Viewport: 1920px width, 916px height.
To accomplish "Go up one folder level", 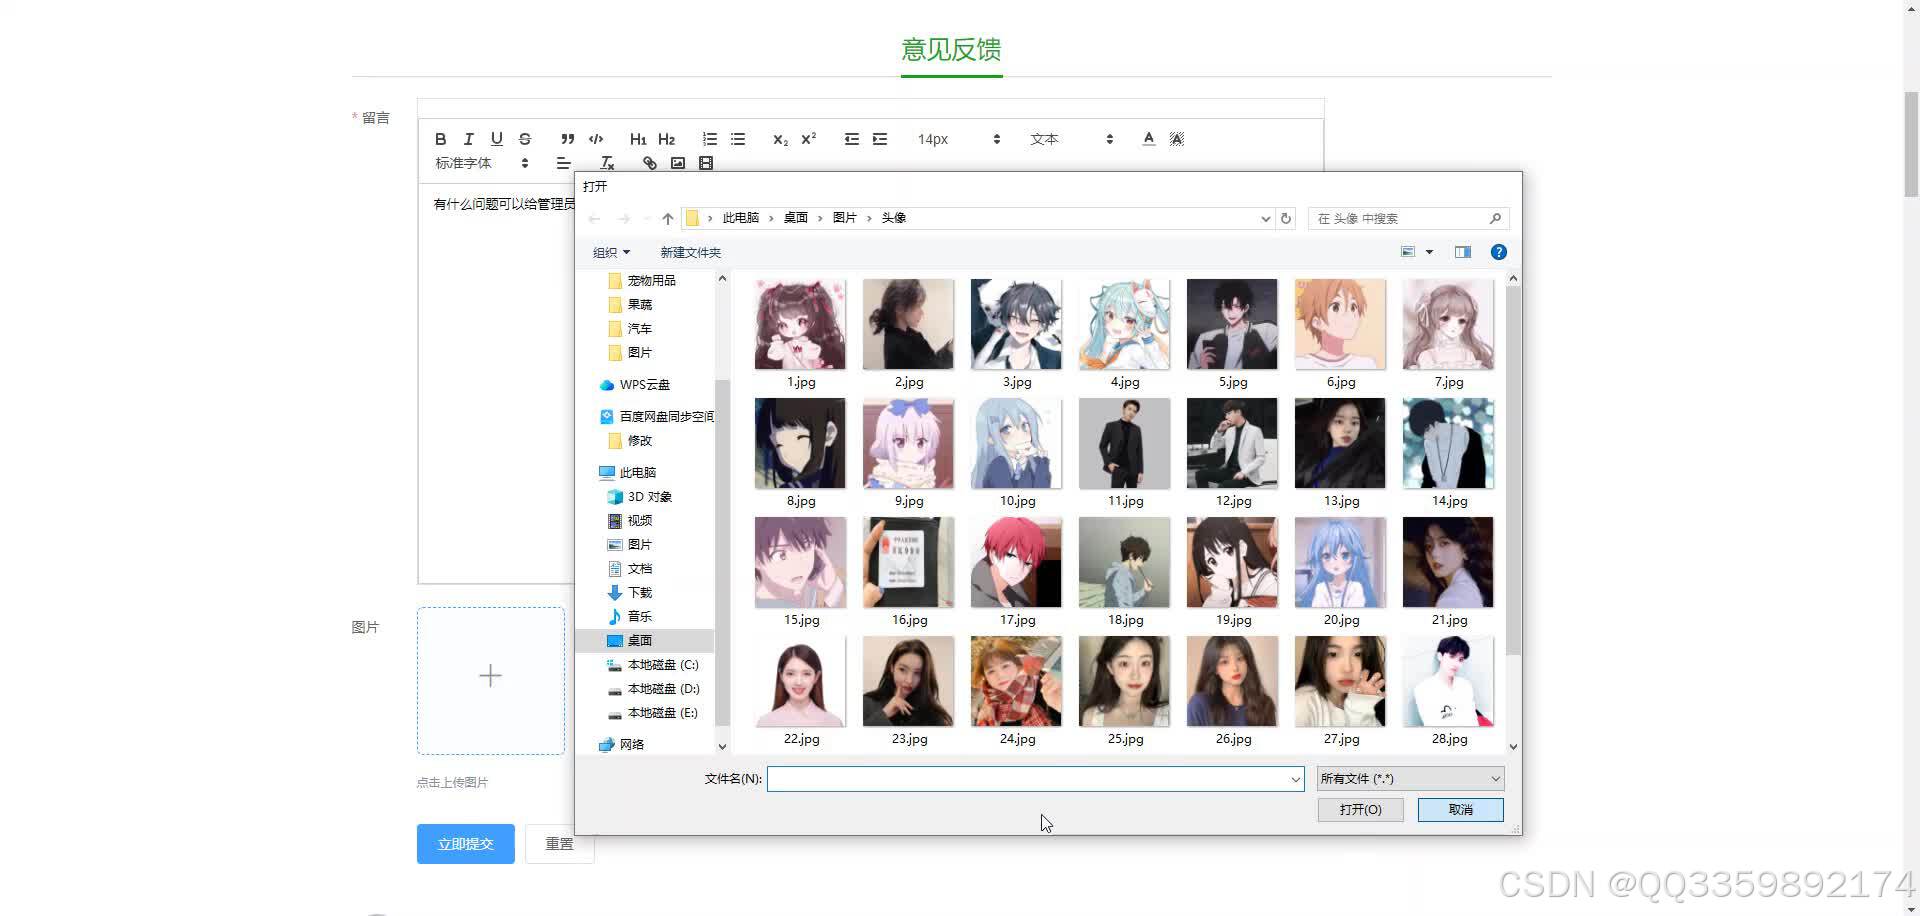I will [668, 218].
